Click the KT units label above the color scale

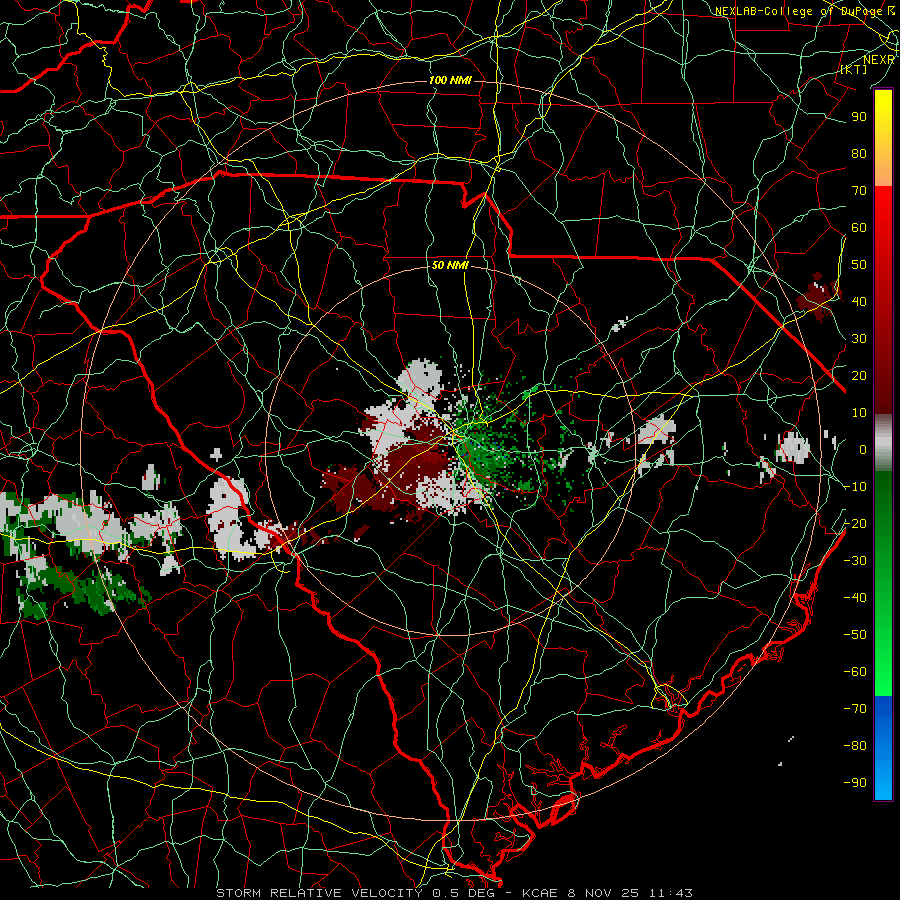point(854,69)
